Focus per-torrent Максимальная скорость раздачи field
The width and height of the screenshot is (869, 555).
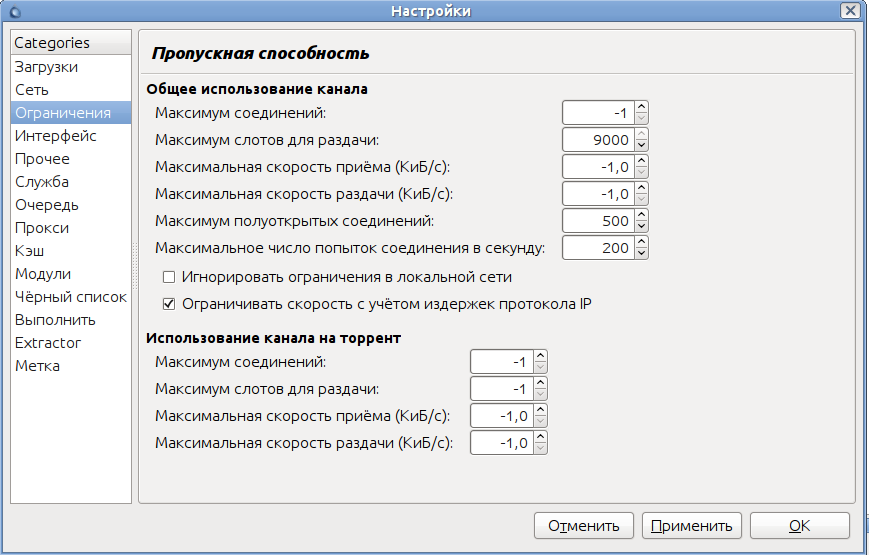pos(502,443)
